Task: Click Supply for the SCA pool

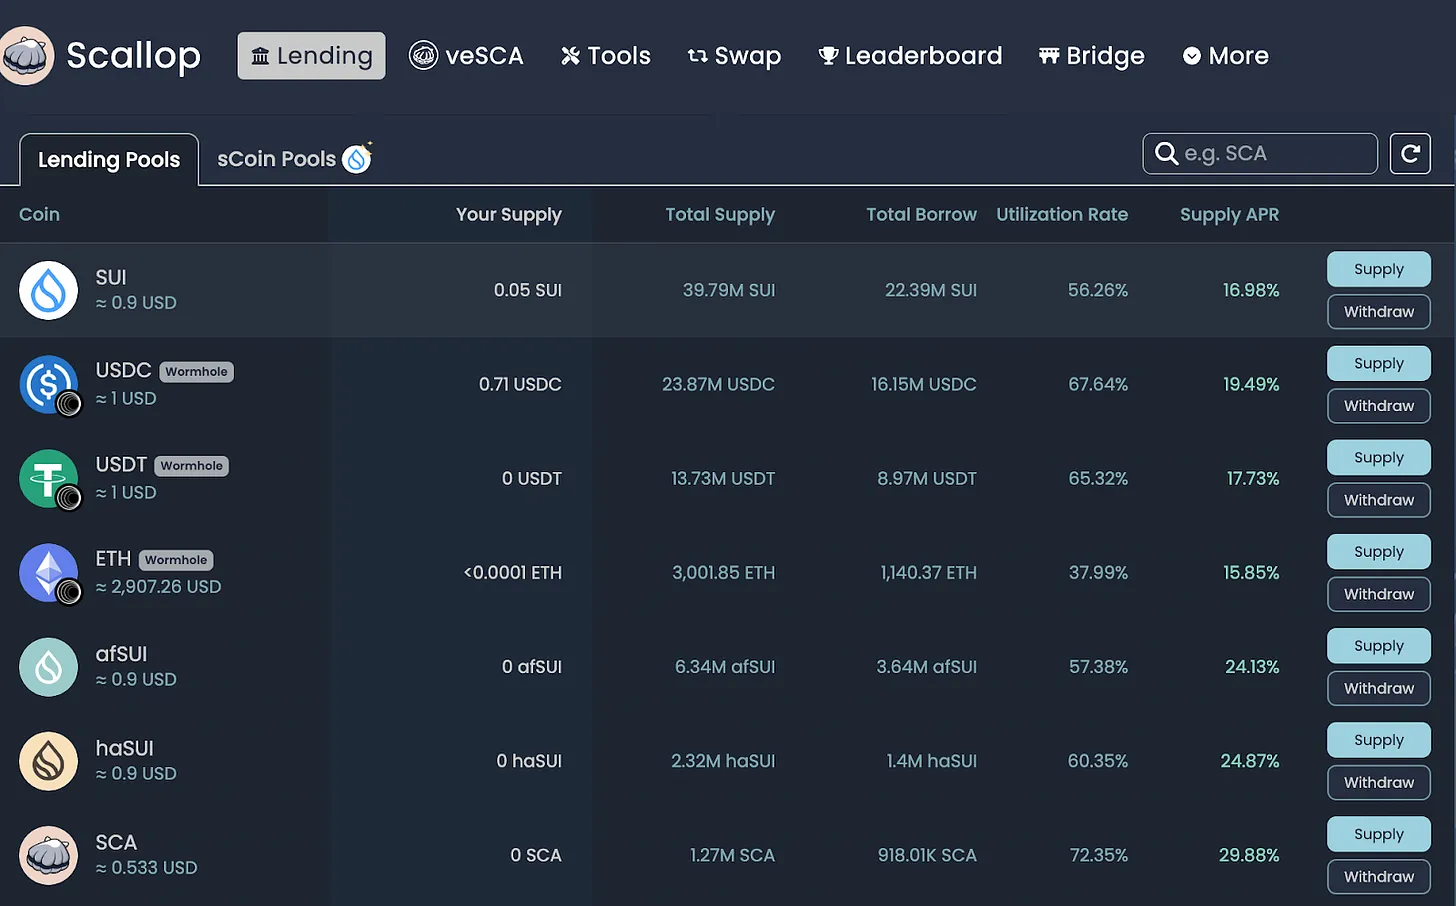Action: pos(1378,834)
